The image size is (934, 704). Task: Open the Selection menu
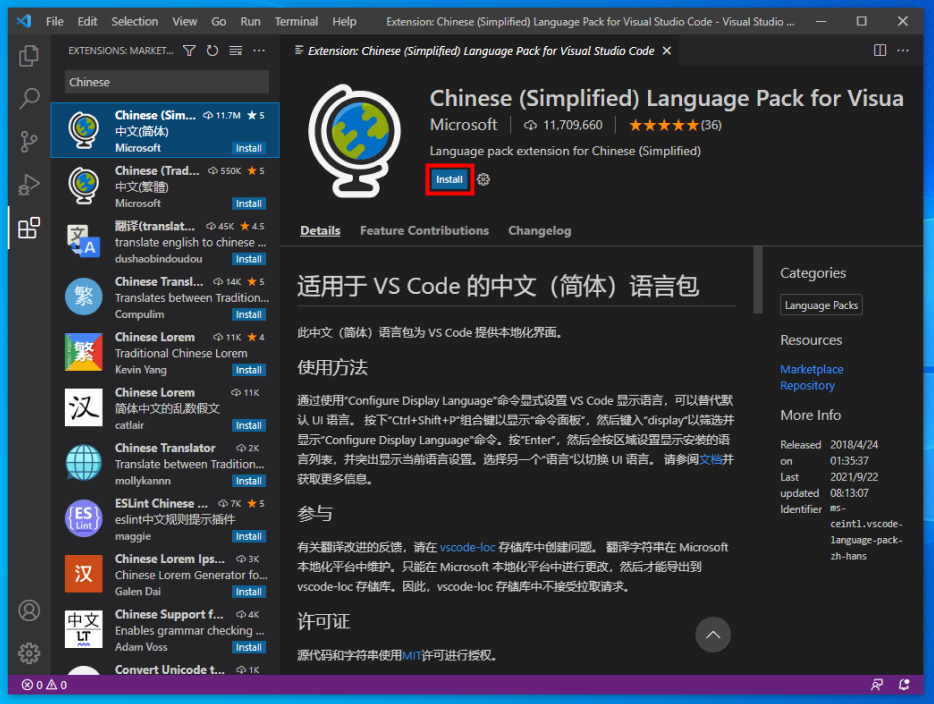[135, 21]
